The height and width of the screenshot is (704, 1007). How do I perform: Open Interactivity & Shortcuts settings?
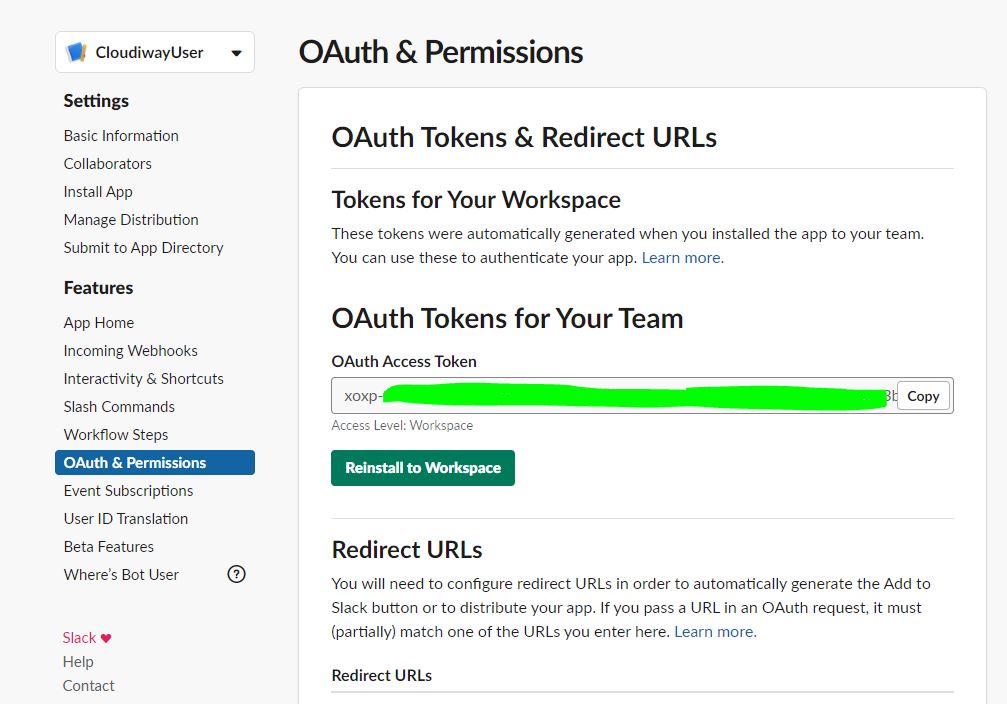tap(143, 378)
